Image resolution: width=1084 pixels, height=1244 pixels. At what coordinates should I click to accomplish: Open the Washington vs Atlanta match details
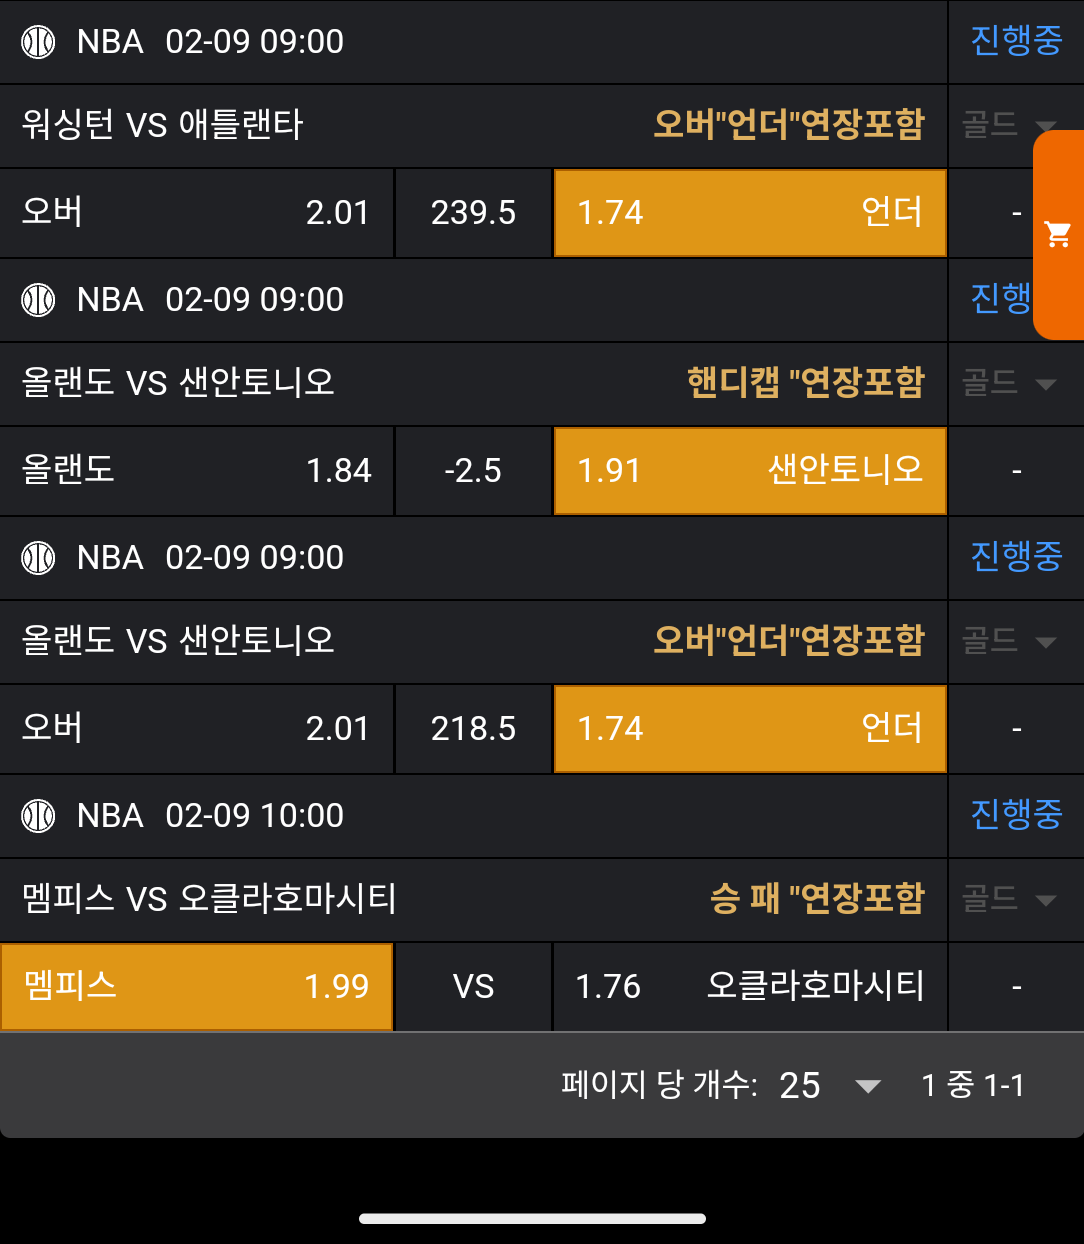(162, 126)
